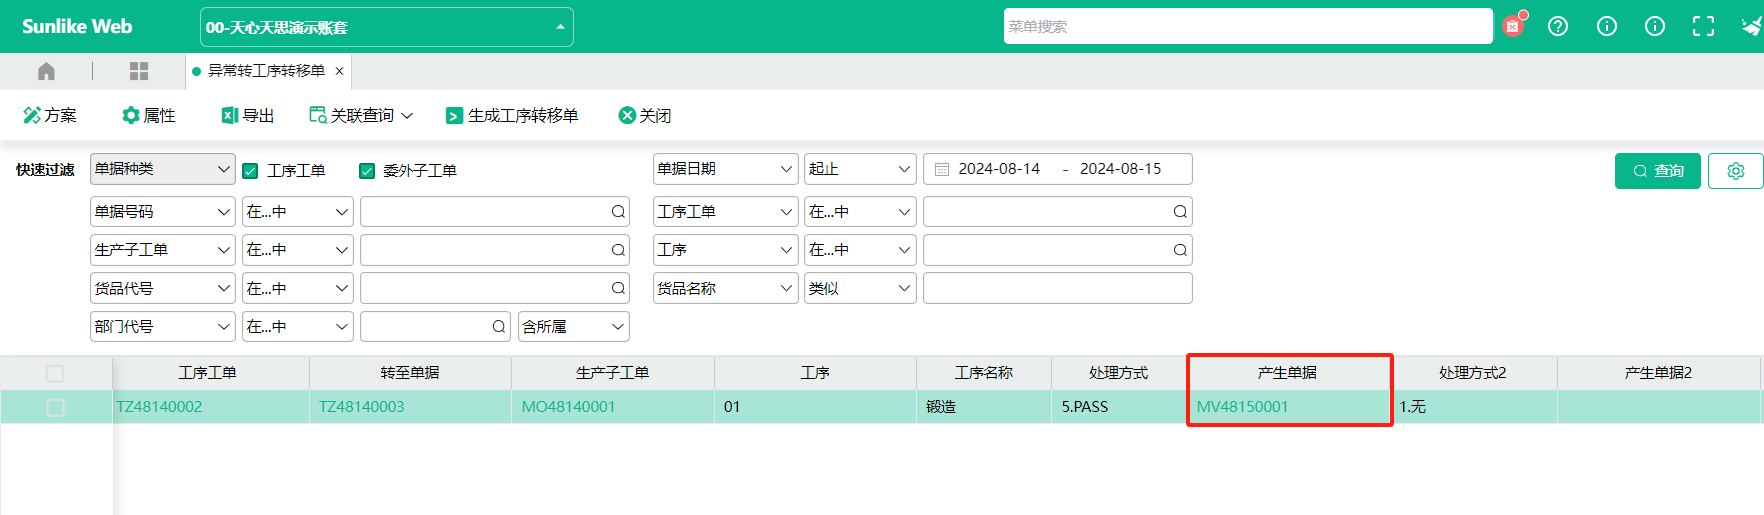Open the 单据种类 dropdown

point(163,169)
